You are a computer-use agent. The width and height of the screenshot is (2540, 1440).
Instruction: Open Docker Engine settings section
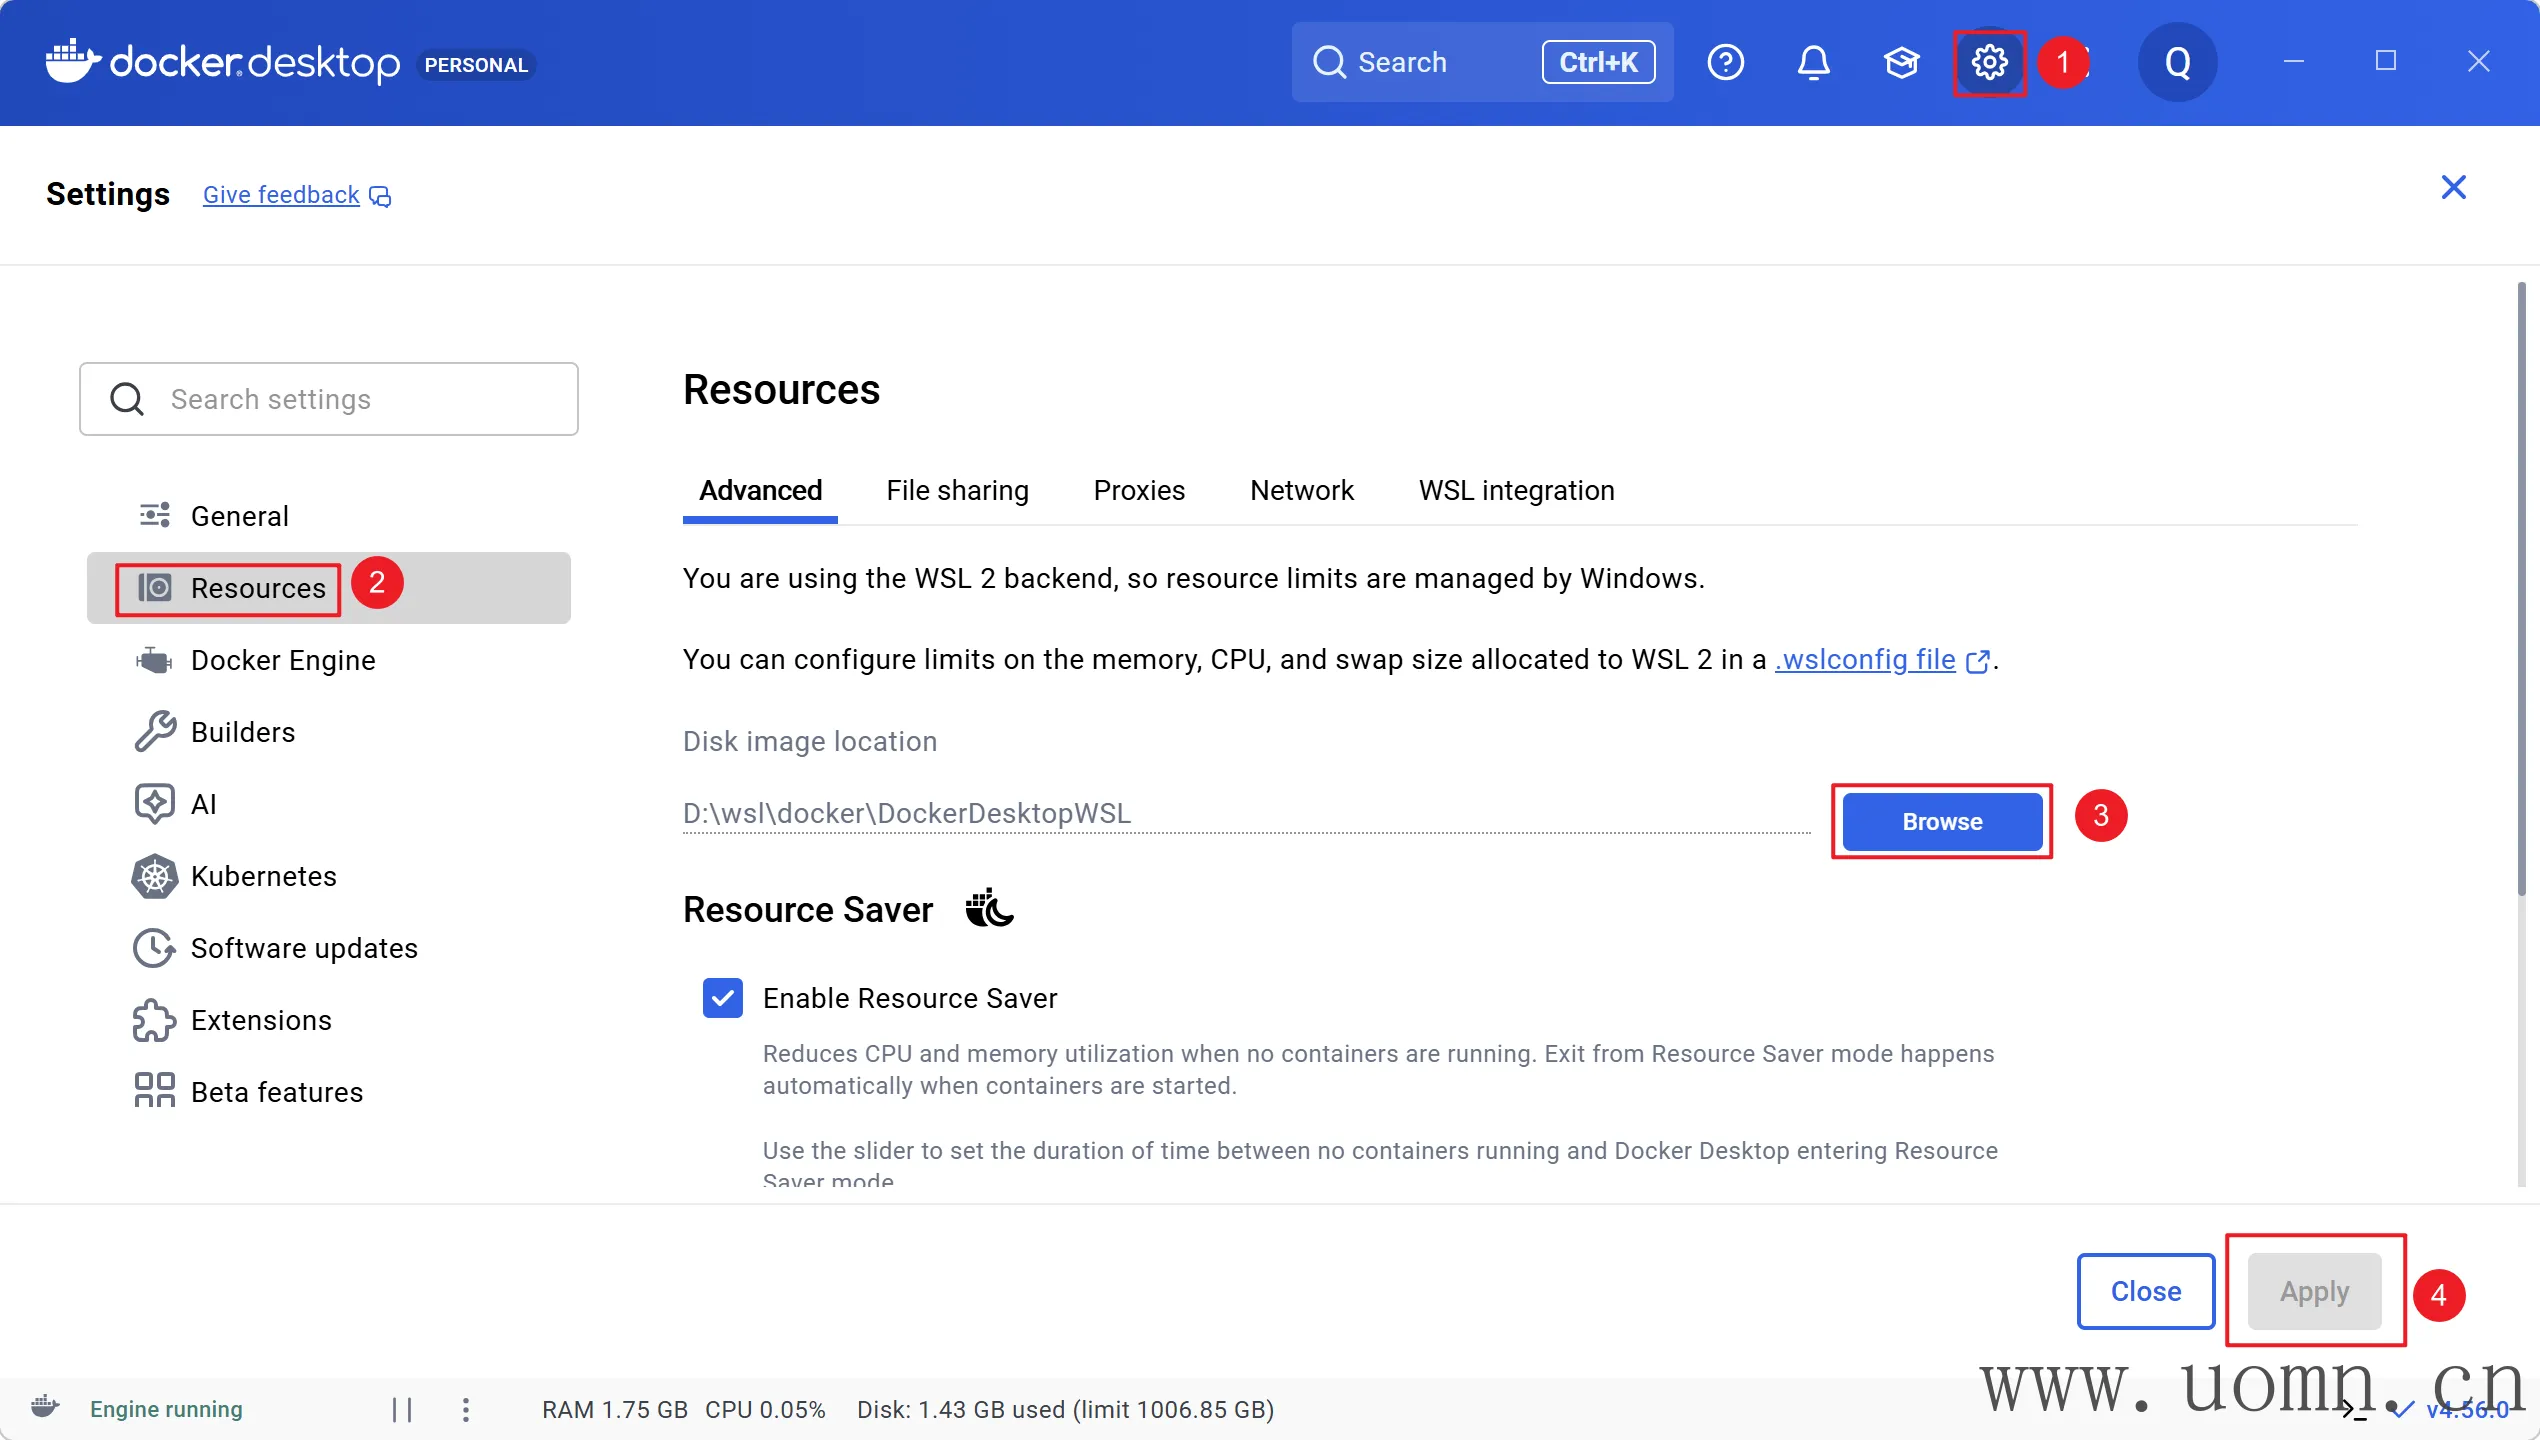tap(282, 660)
